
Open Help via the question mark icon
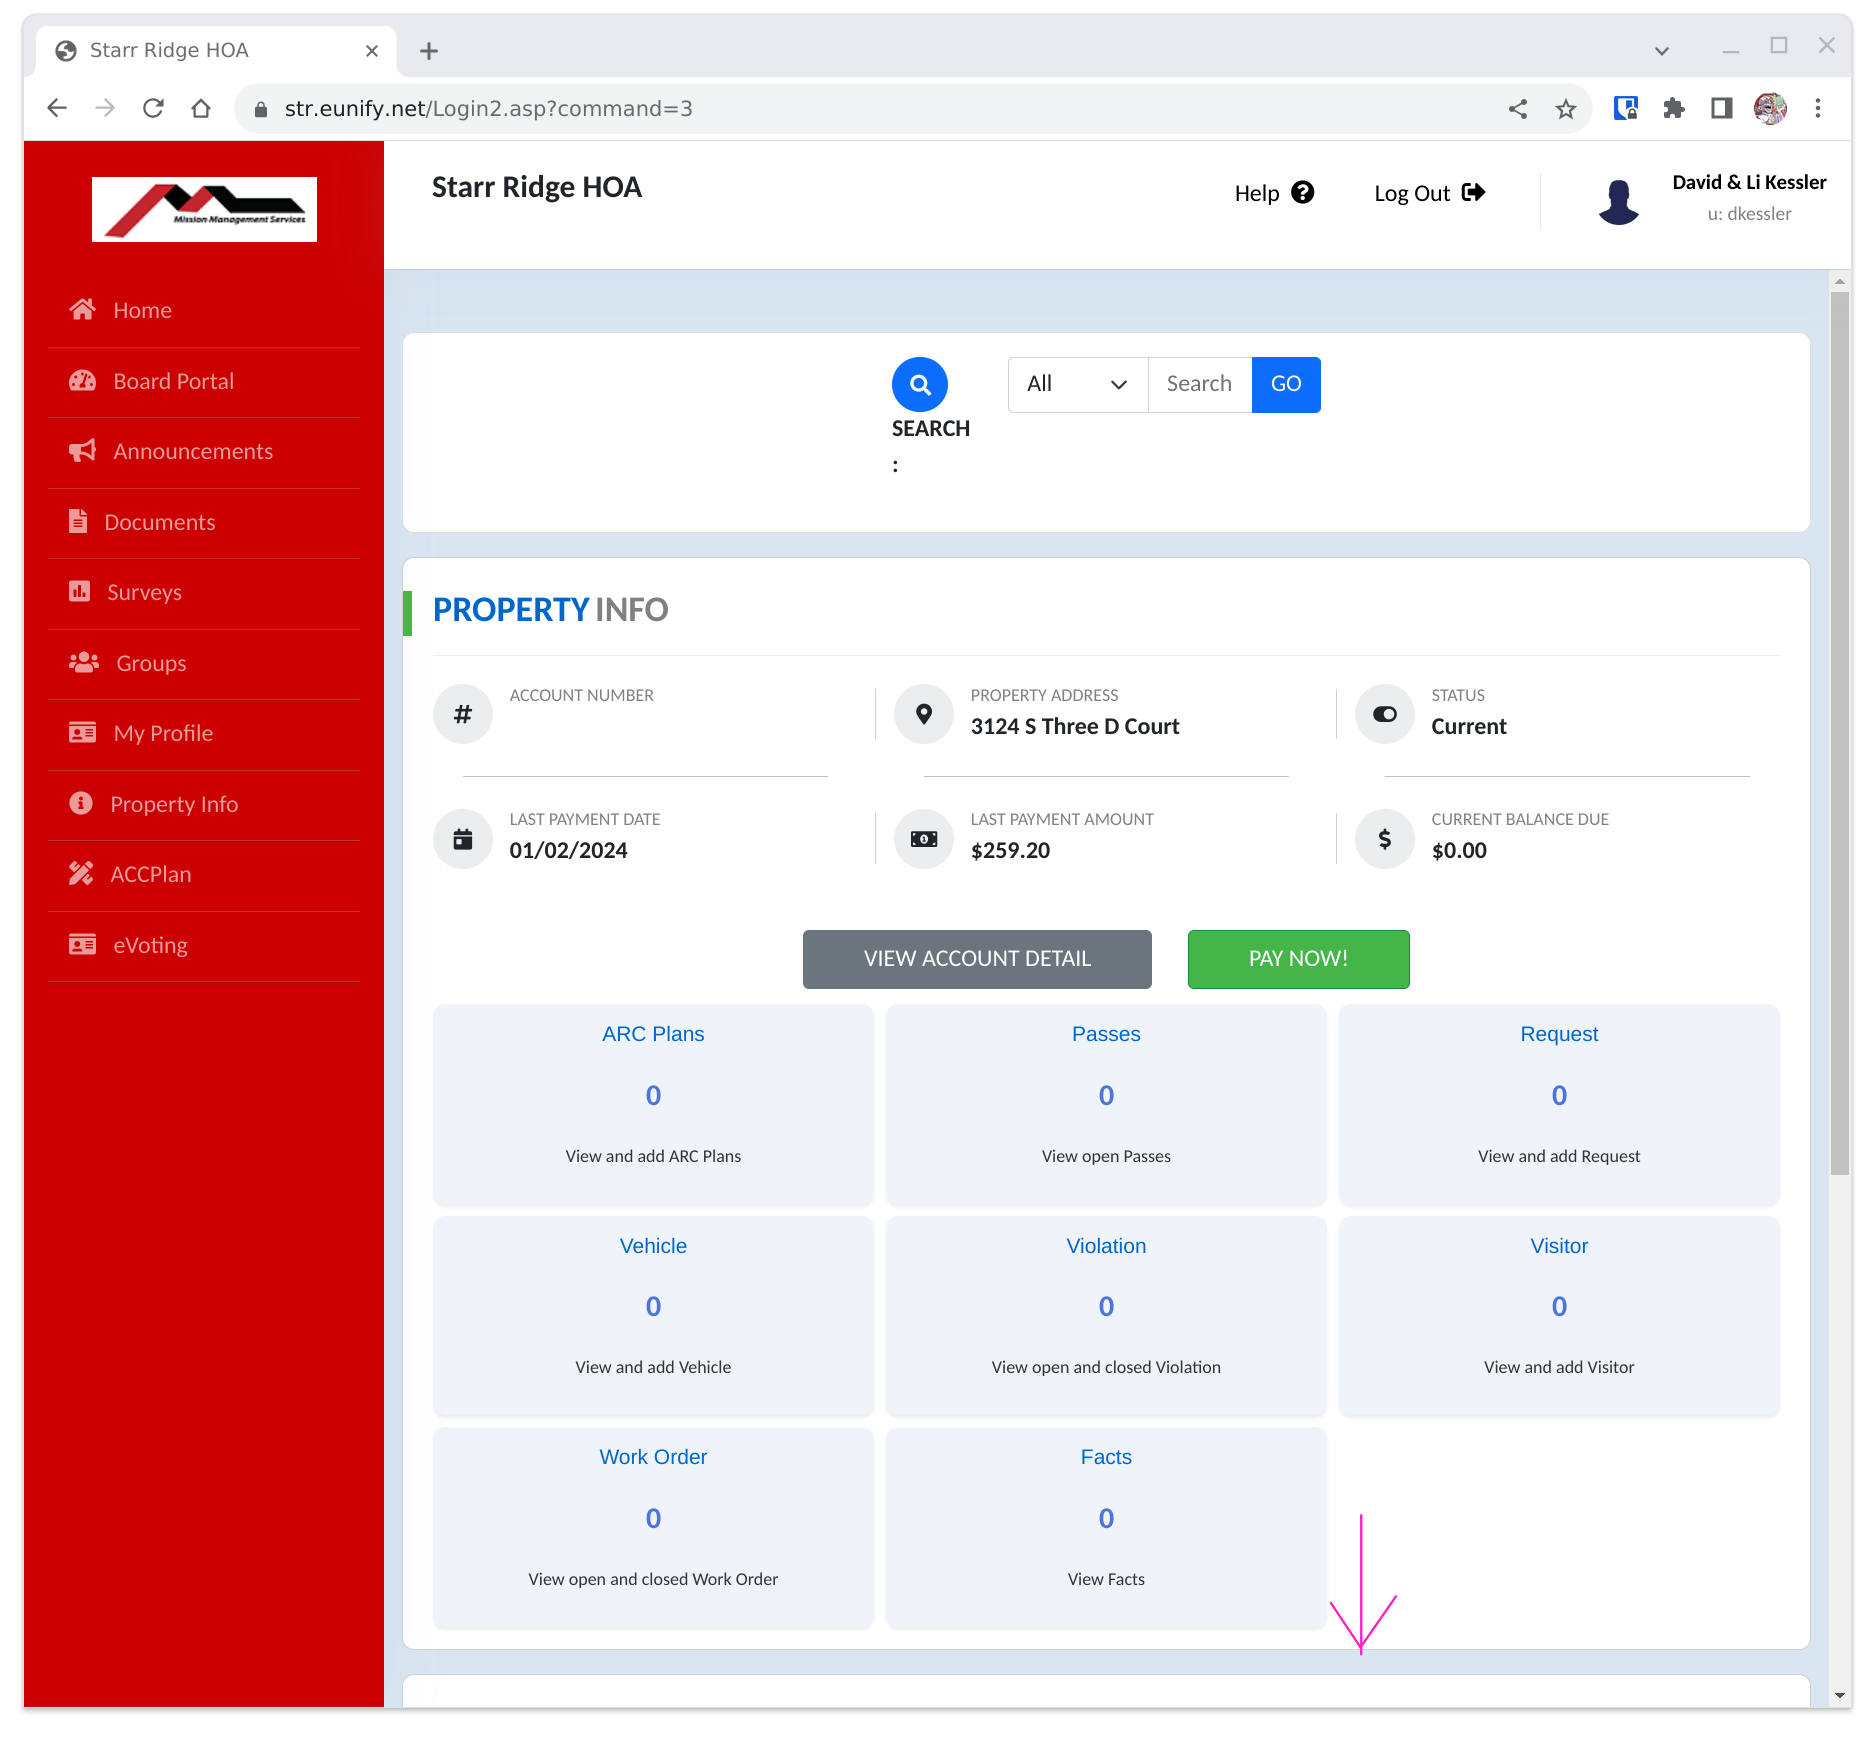tap(1302, 192)
